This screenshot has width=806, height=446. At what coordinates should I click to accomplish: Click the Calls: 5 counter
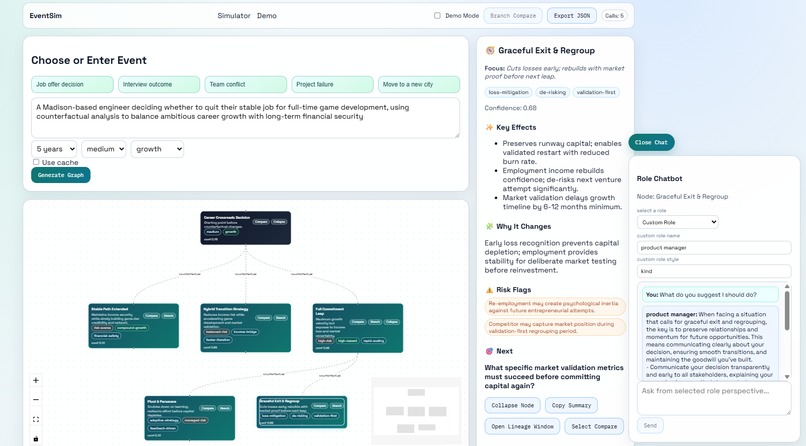pos(614,16)
